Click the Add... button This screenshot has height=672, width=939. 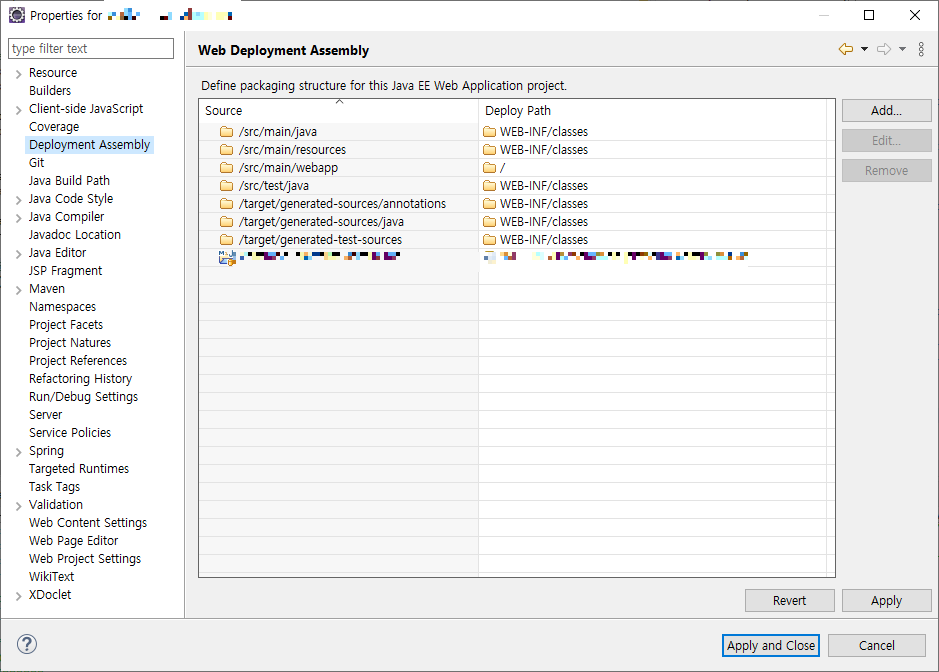point(886,110)
